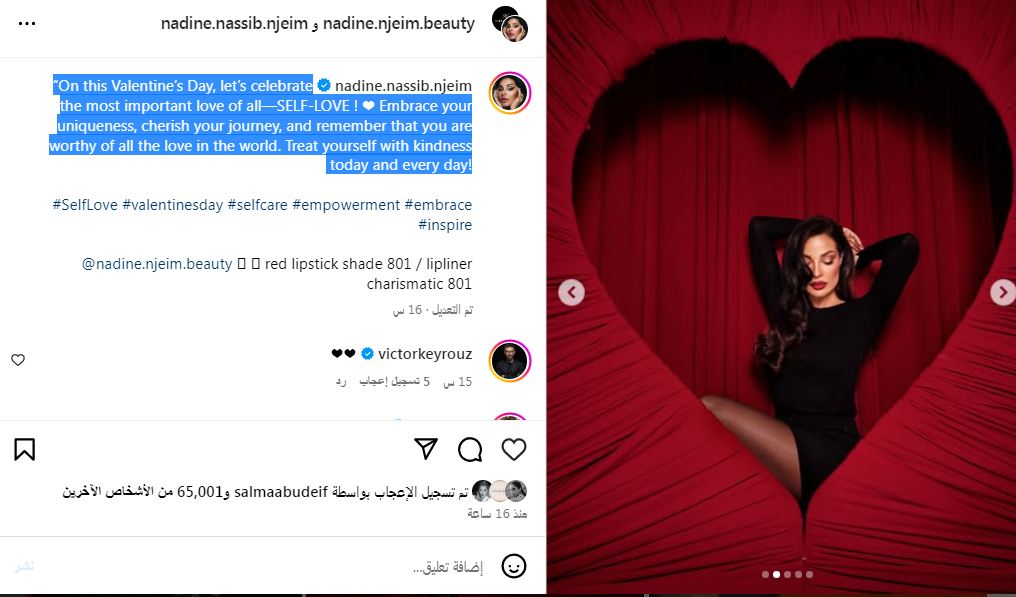Save the post with the bookmark icon
1016x597 pixels.
pyautogui.click(x=25, y=449)
